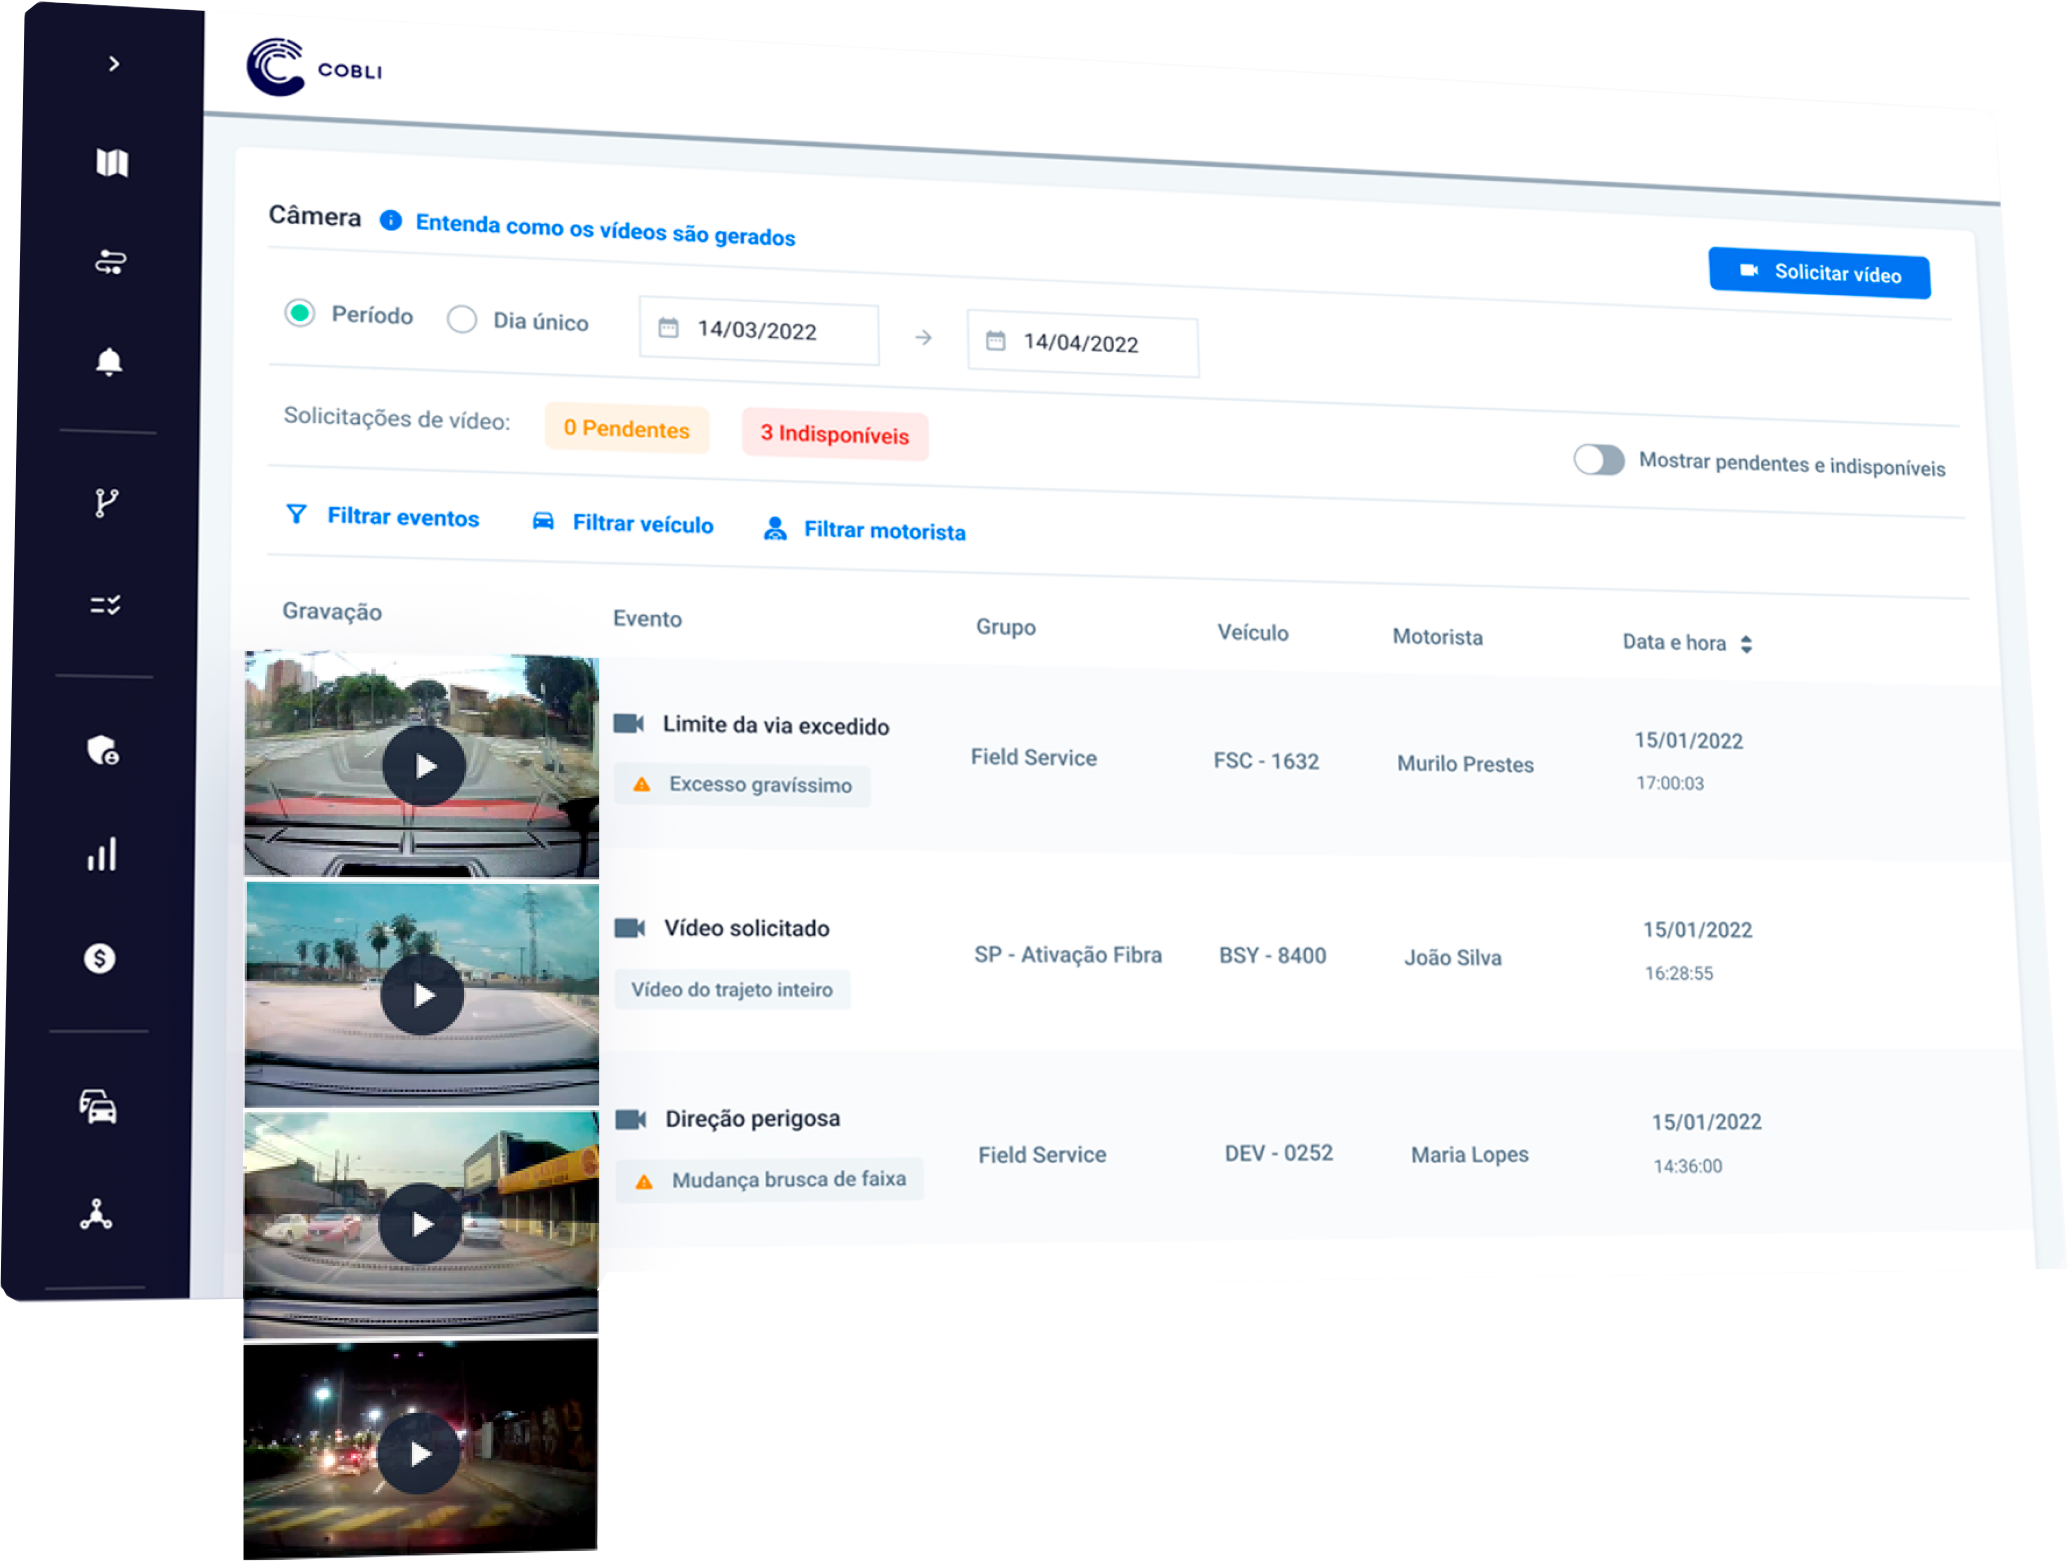Open the bar chart reports icon
Screen dimensions: 2068x1562
(x=101, y=854)
